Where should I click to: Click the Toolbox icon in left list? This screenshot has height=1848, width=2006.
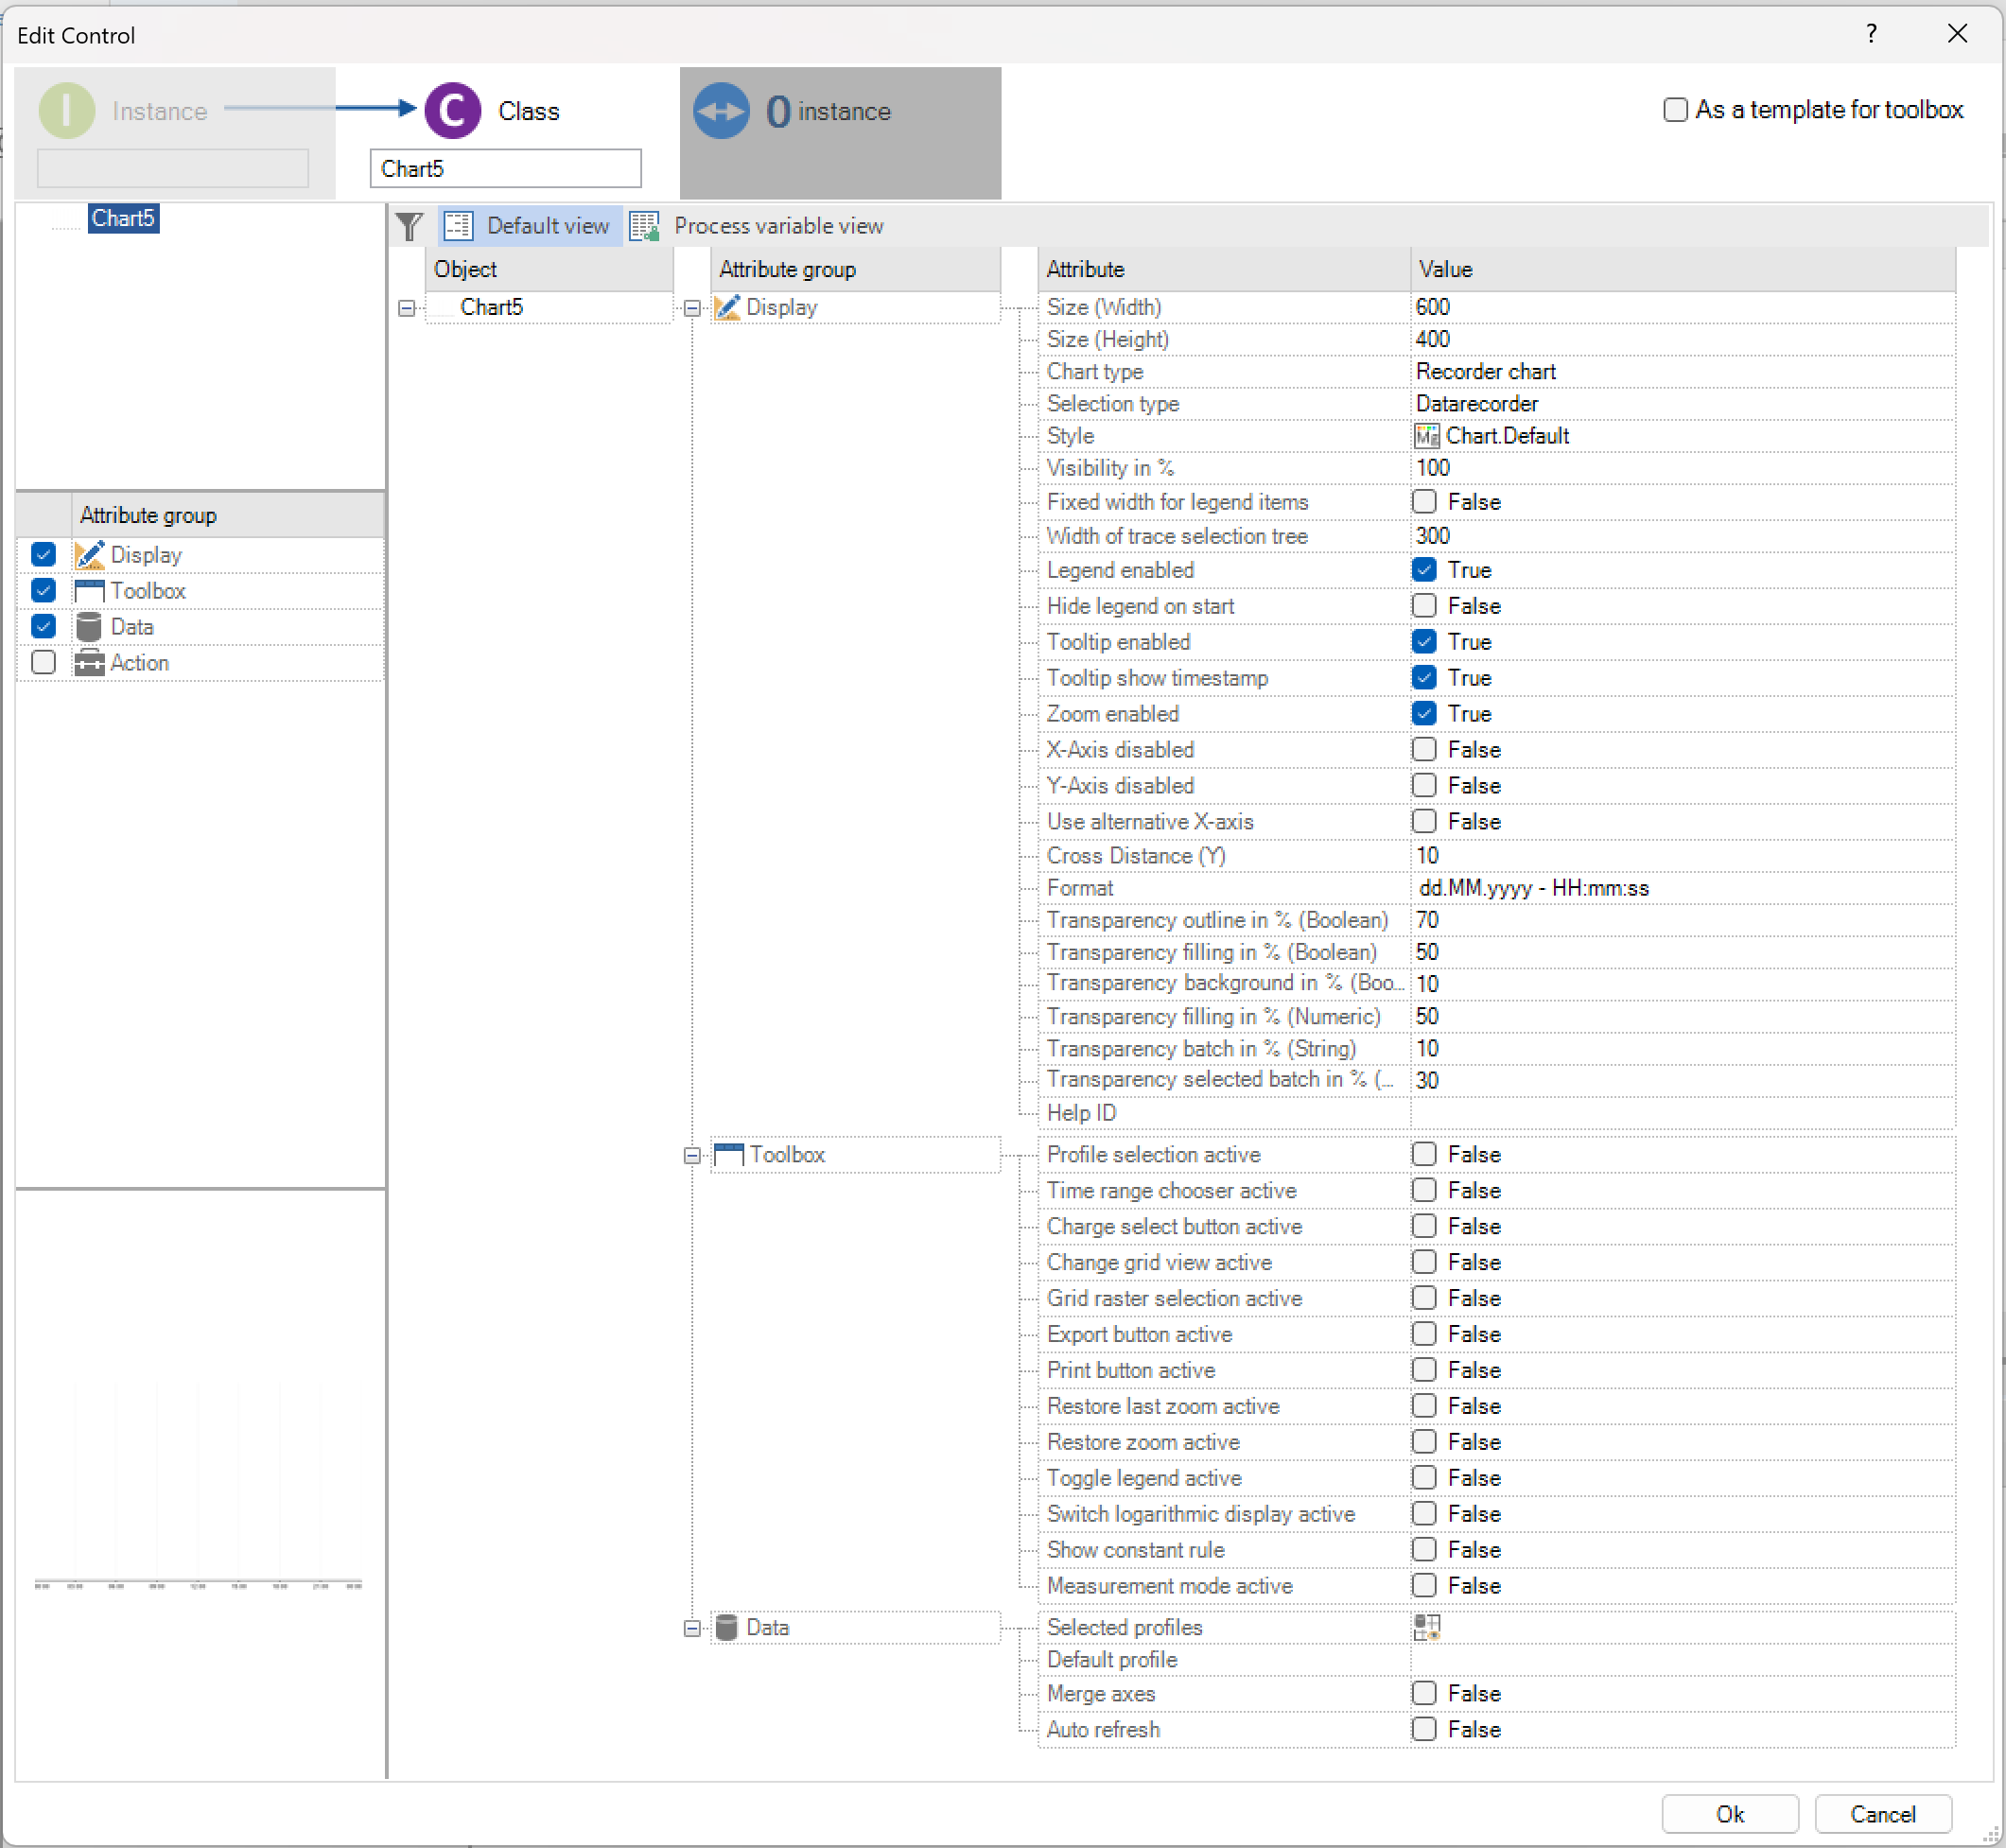(x=89, y=591)
